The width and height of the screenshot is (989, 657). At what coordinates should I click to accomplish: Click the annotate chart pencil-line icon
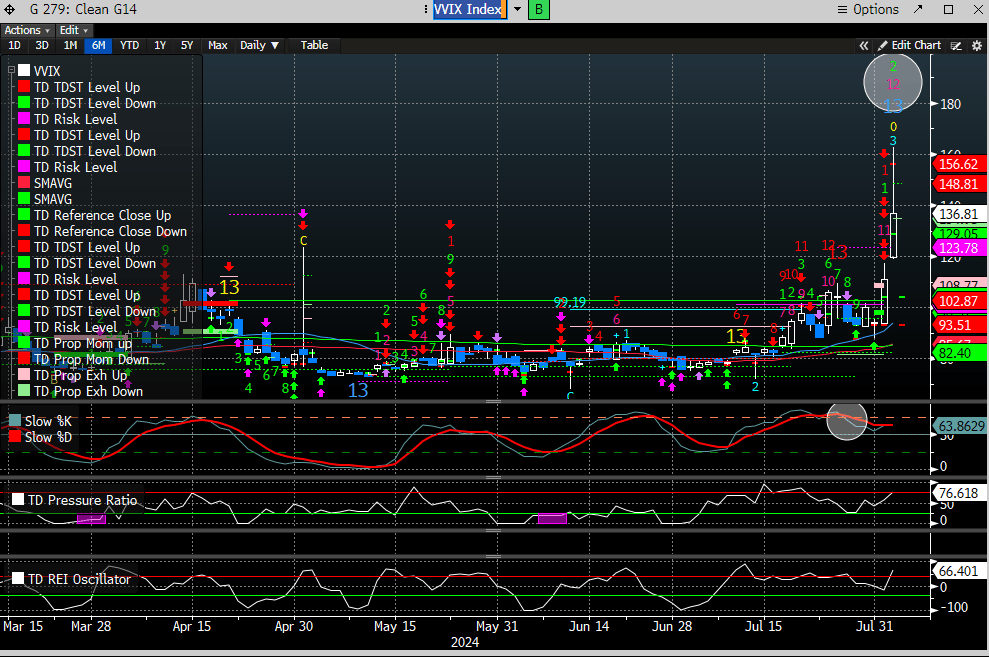pos(956,45)
